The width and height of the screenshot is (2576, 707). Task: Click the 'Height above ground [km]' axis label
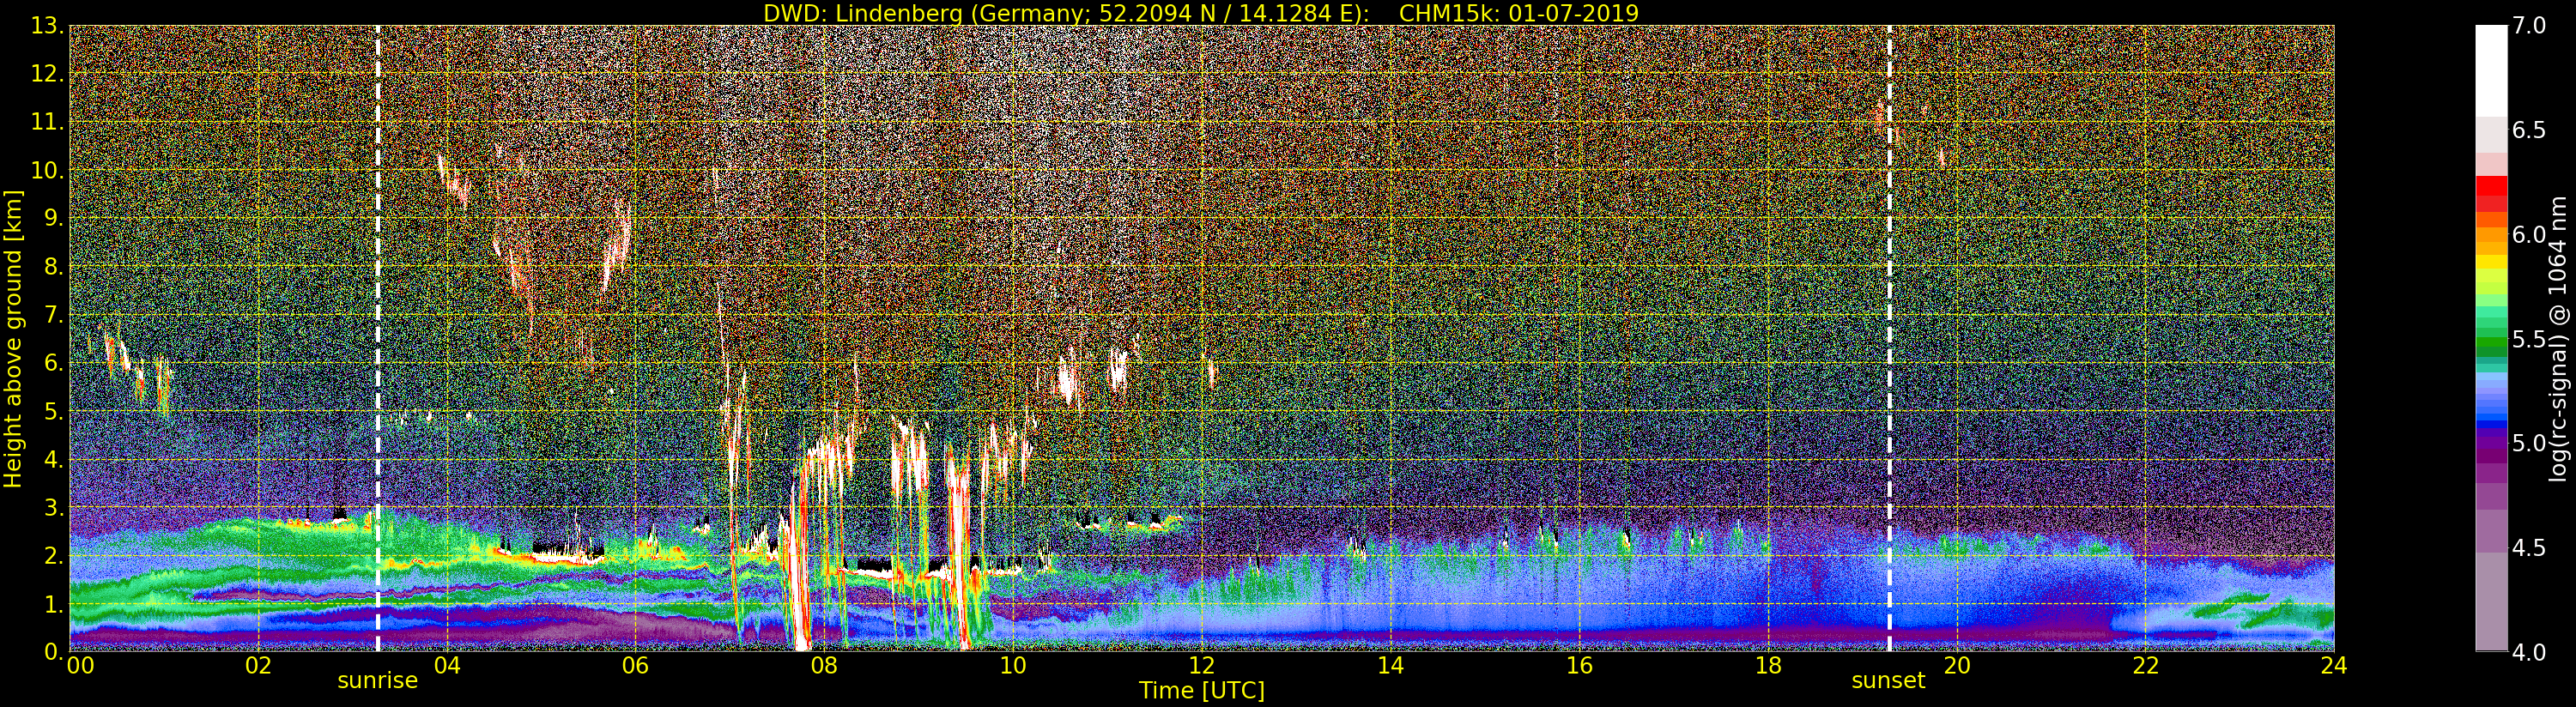click(x=13, y=338)
